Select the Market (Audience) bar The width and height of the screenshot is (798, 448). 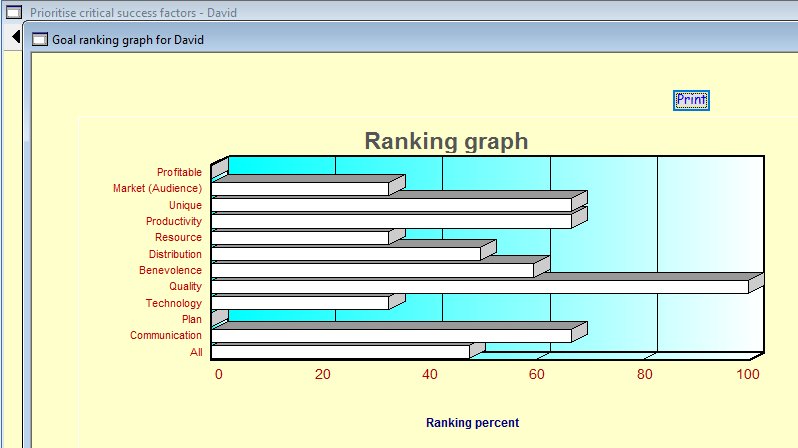(300, 189)
